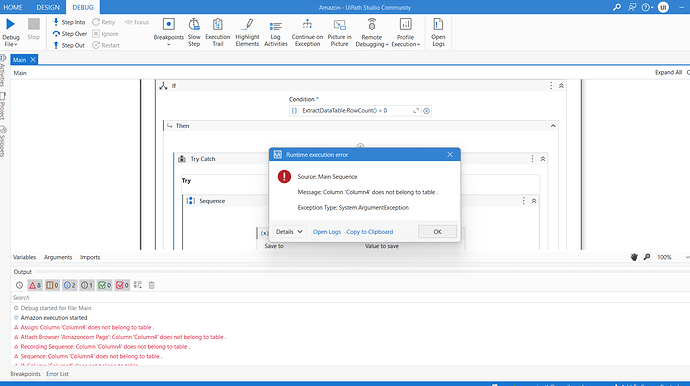Enable Slow Step debugging
The width and height of the screenshot is (690, 386).
click(194, 32)
